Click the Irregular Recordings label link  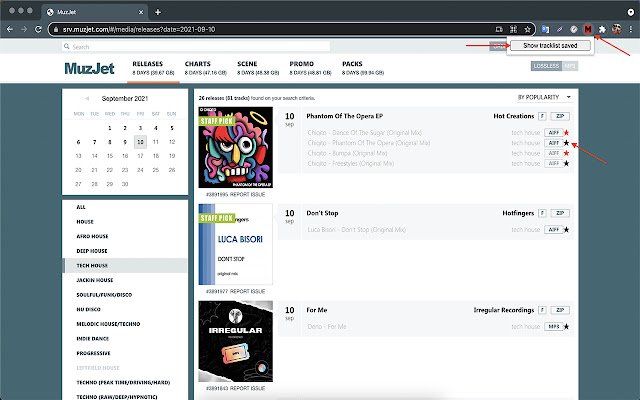[504, 310]
